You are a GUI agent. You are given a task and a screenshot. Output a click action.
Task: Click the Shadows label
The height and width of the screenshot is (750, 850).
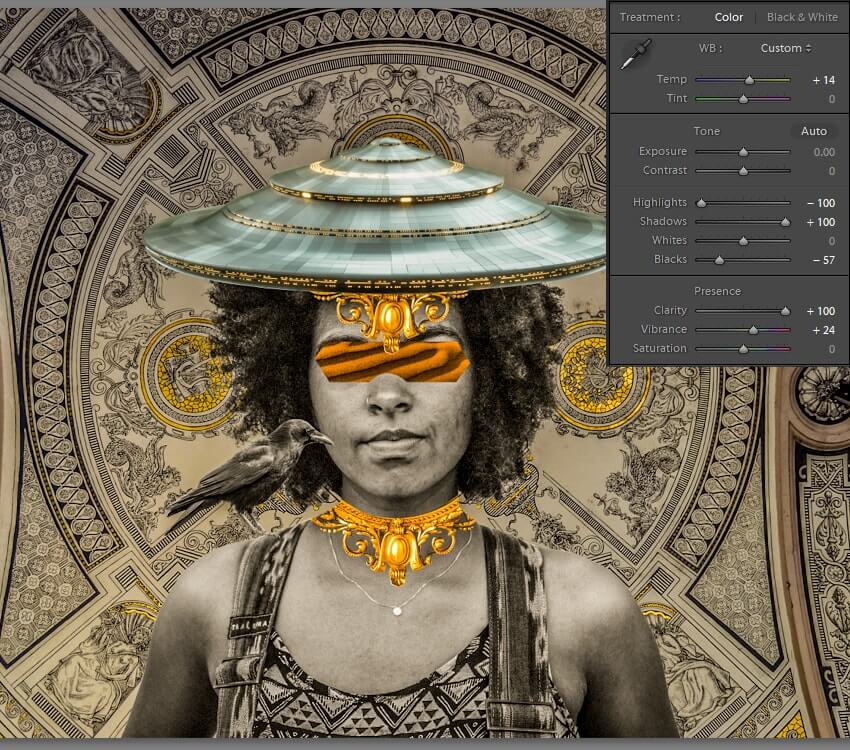click(x=663, y=221)
